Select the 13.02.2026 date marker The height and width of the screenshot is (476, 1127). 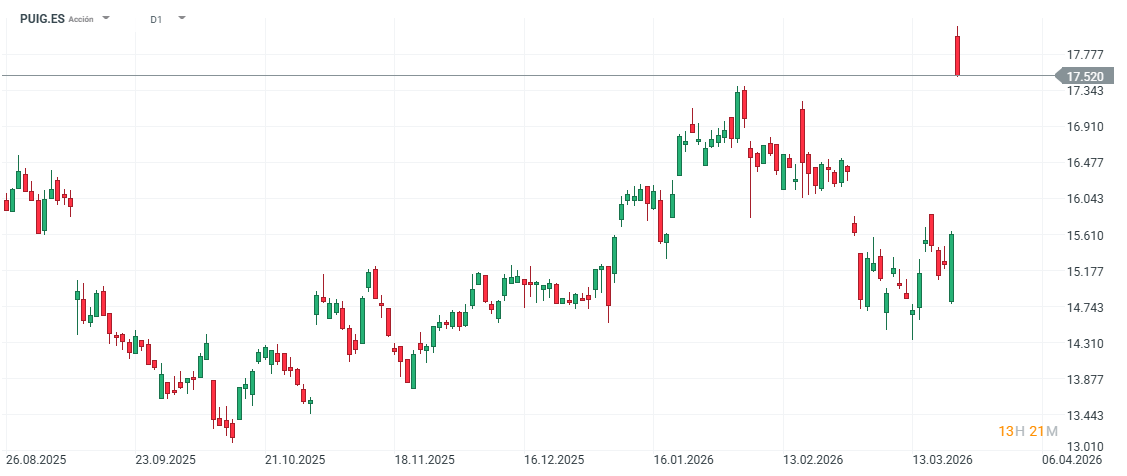[x=813, y=460]
